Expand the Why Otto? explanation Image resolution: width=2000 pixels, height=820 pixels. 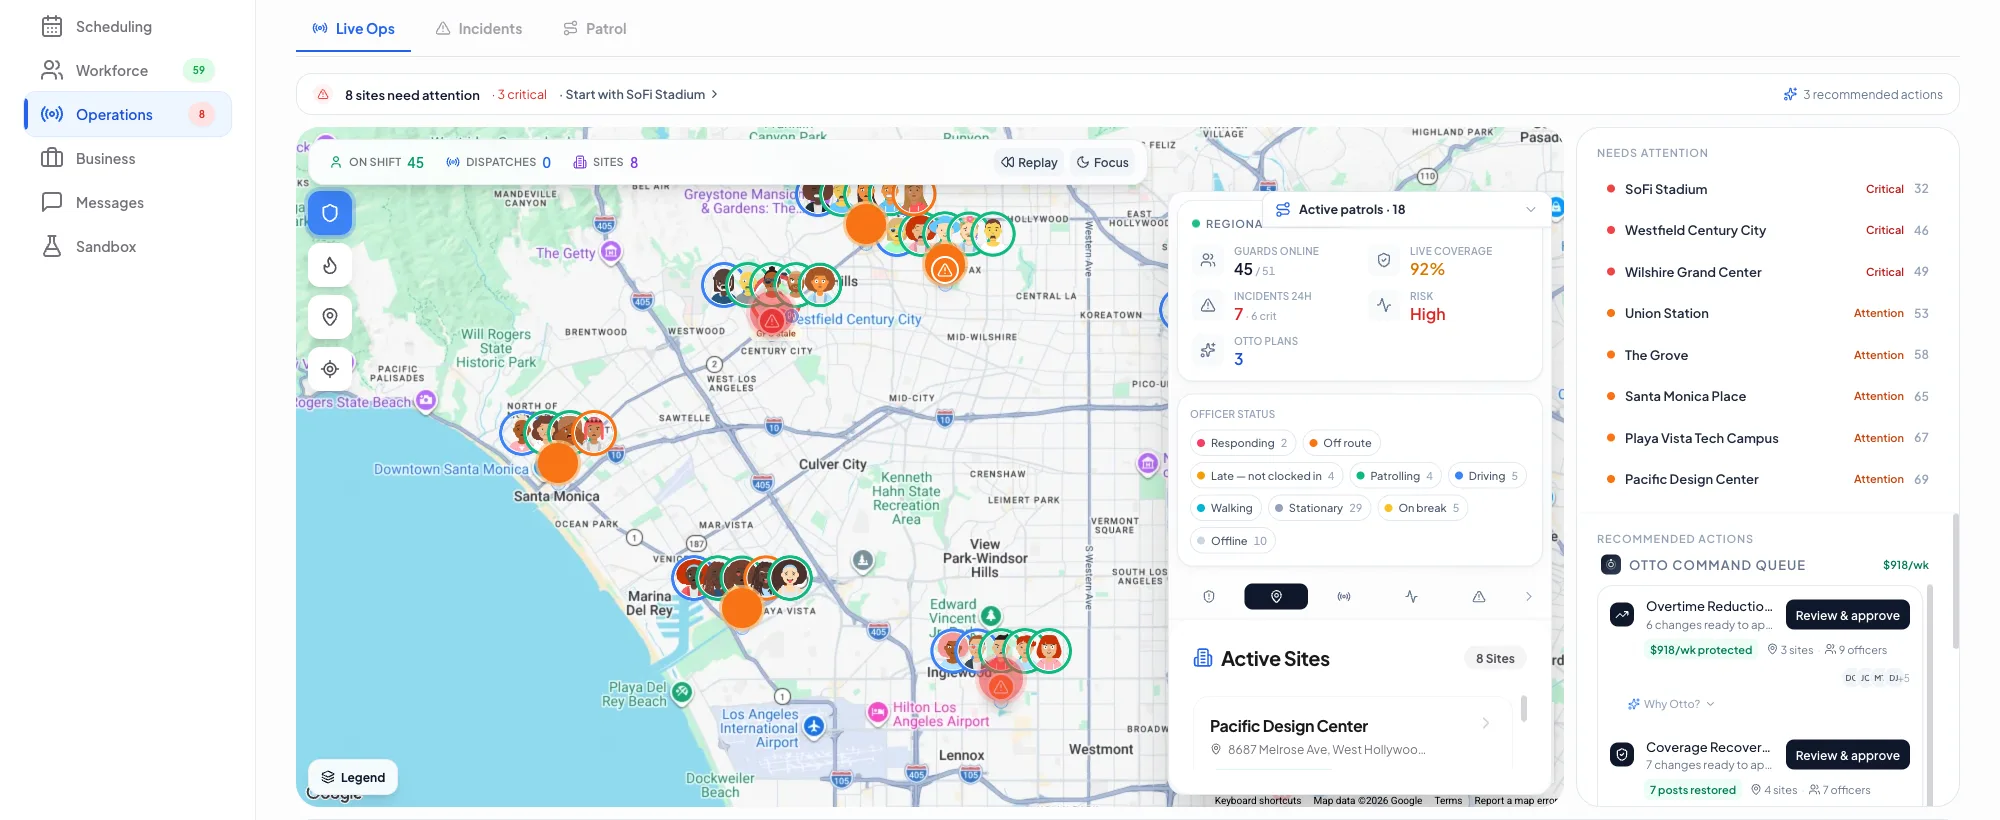coord(1671,704)
